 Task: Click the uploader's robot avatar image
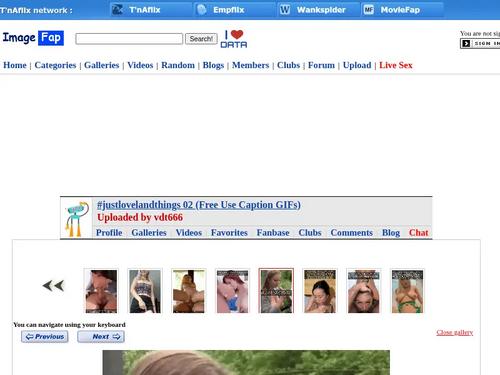coord(77,219)
